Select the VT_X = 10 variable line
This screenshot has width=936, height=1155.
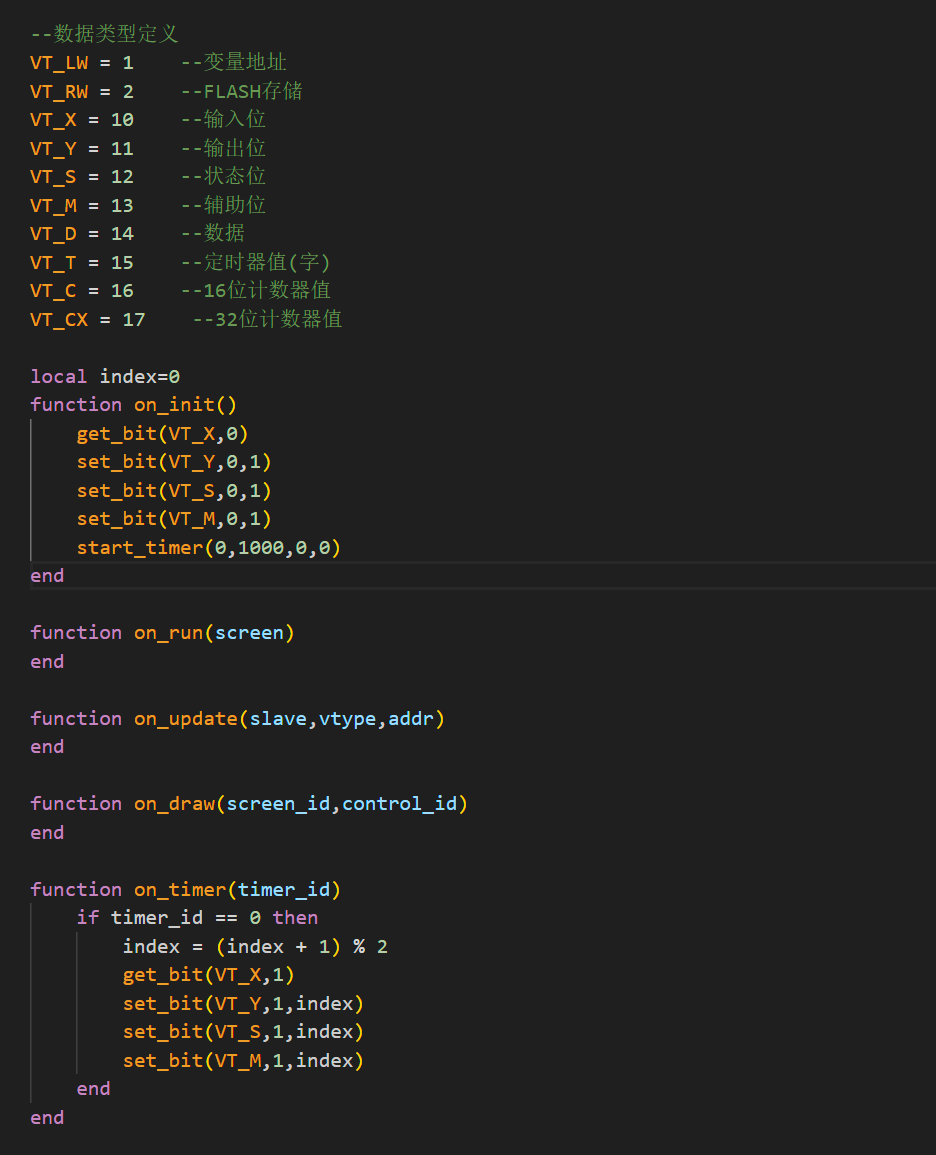point(81,120)
